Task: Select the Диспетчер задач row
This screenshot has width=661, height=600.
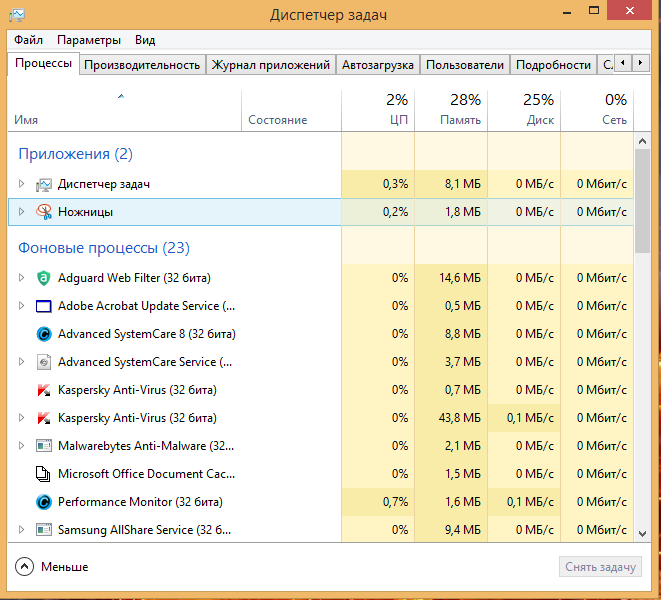Action: click(320, 184)
